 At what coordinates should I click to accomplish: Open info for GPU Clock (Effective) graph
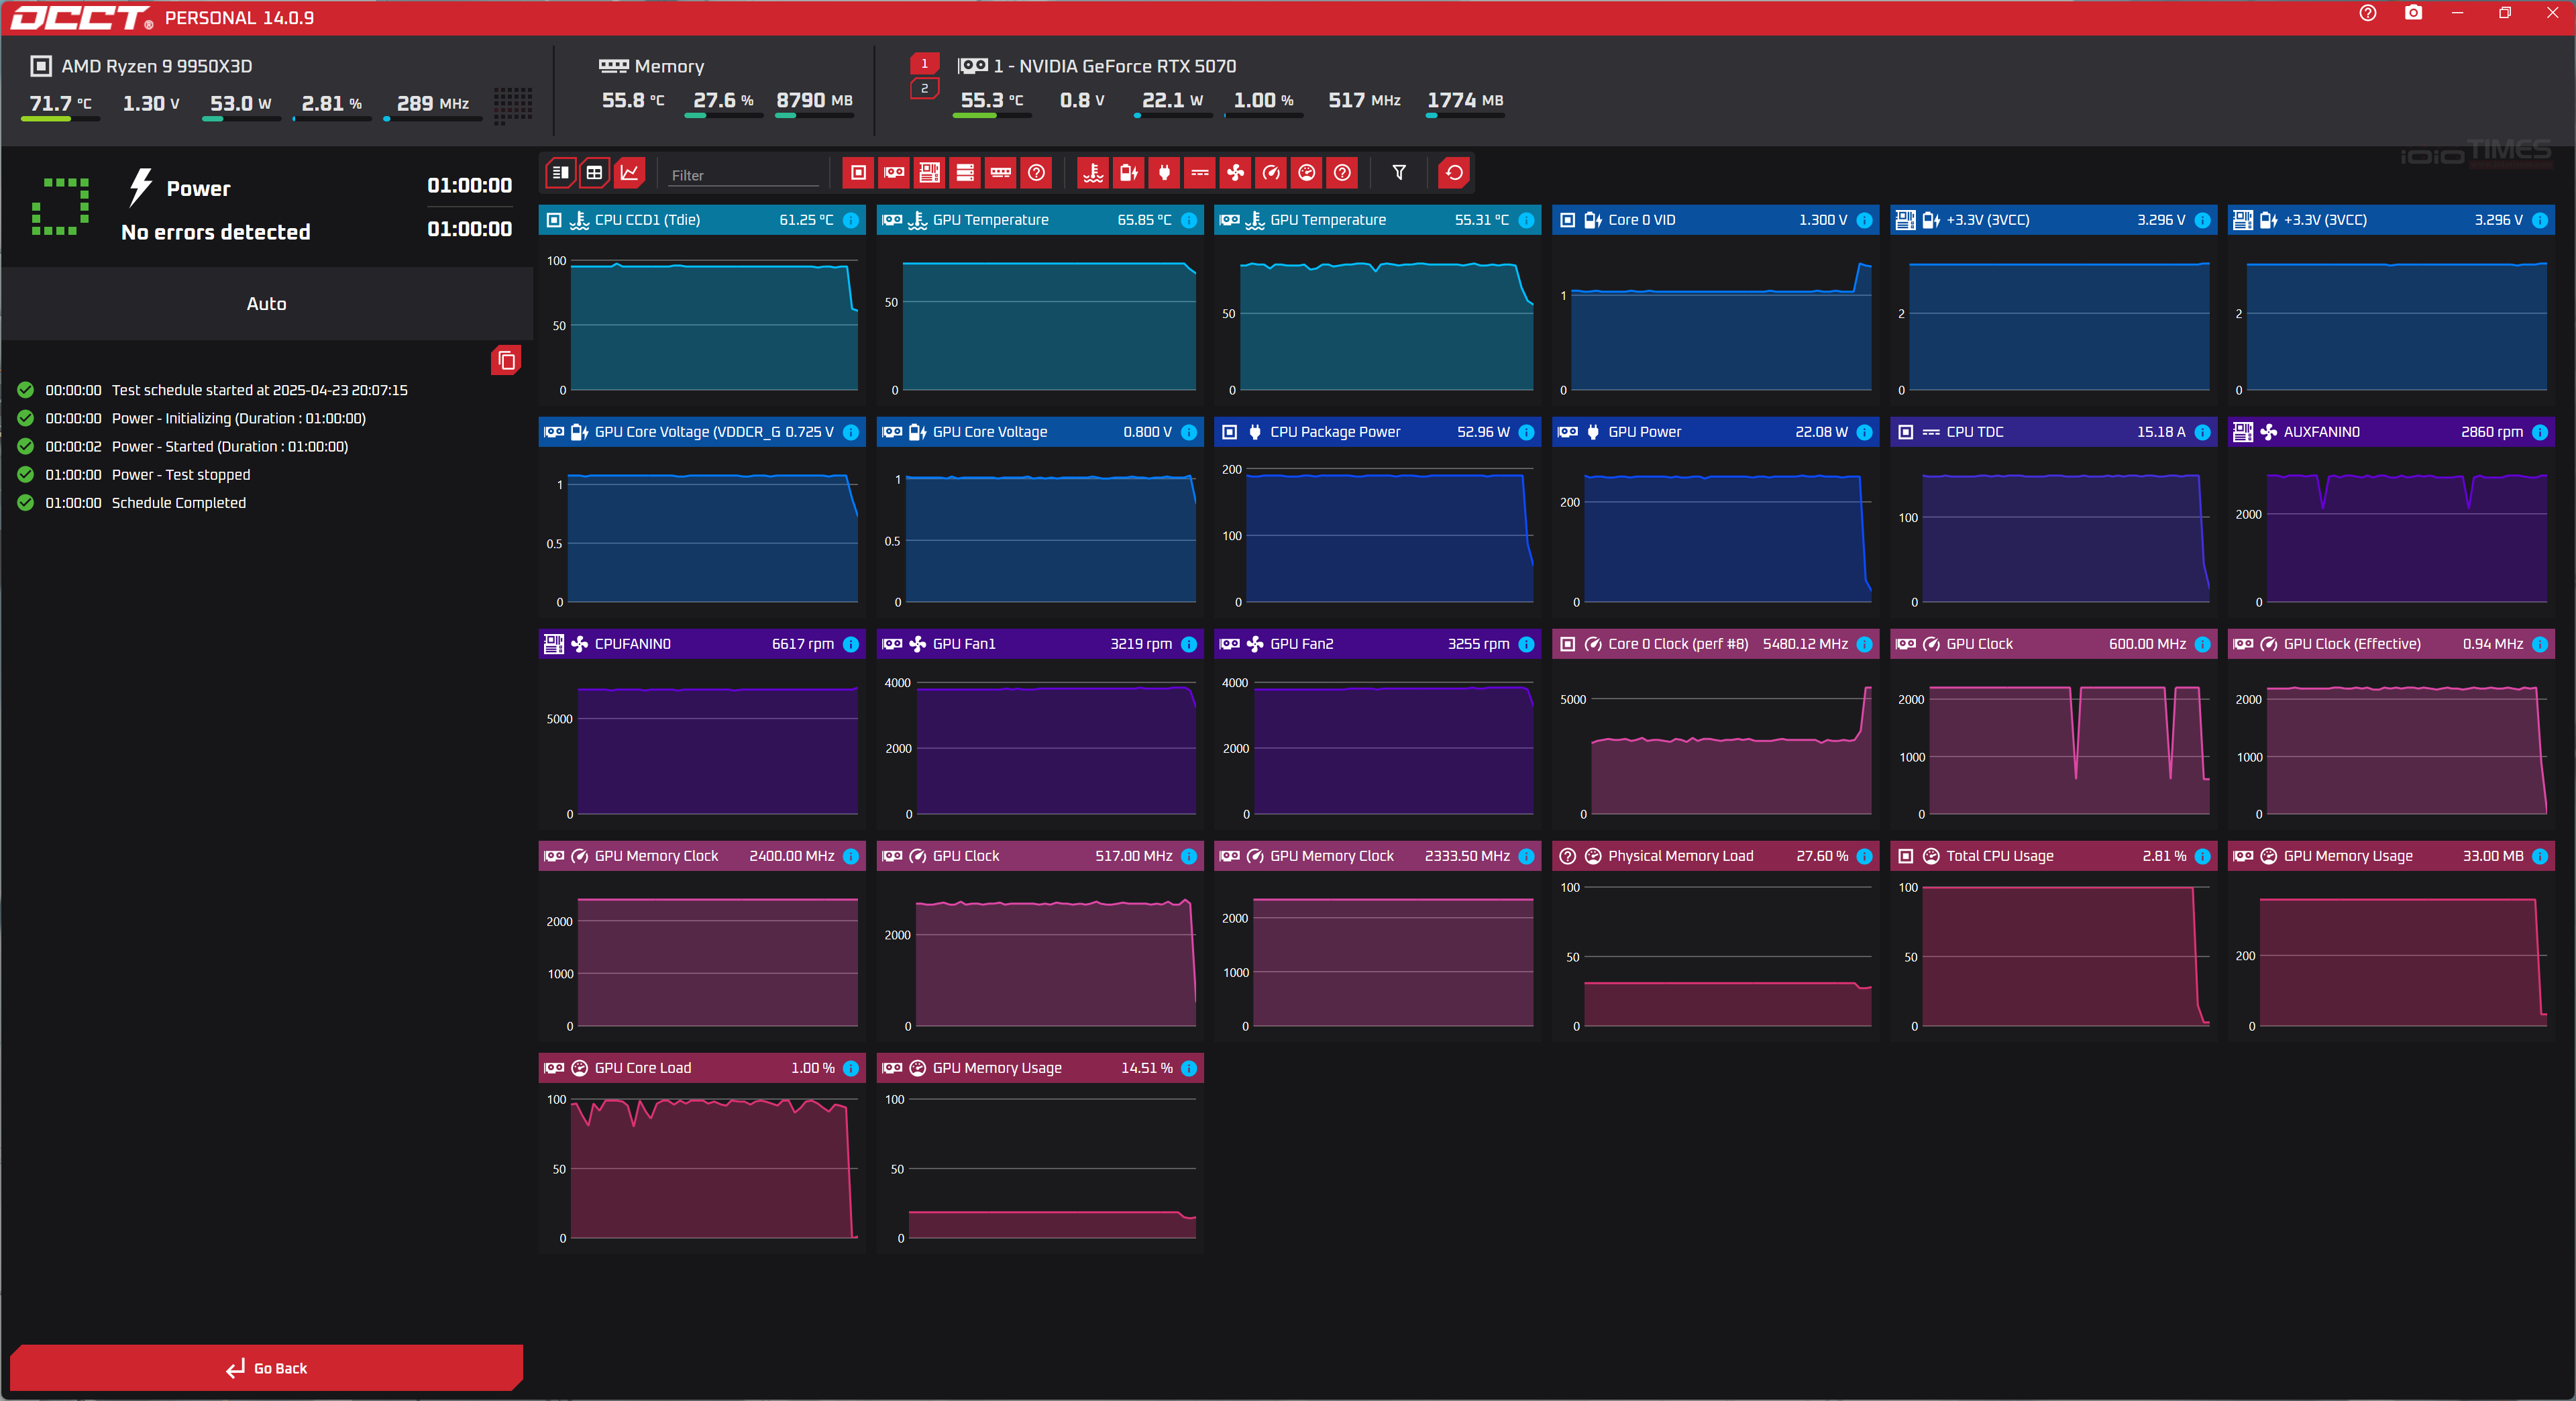pyautogui.click(x=2539, y=644)
